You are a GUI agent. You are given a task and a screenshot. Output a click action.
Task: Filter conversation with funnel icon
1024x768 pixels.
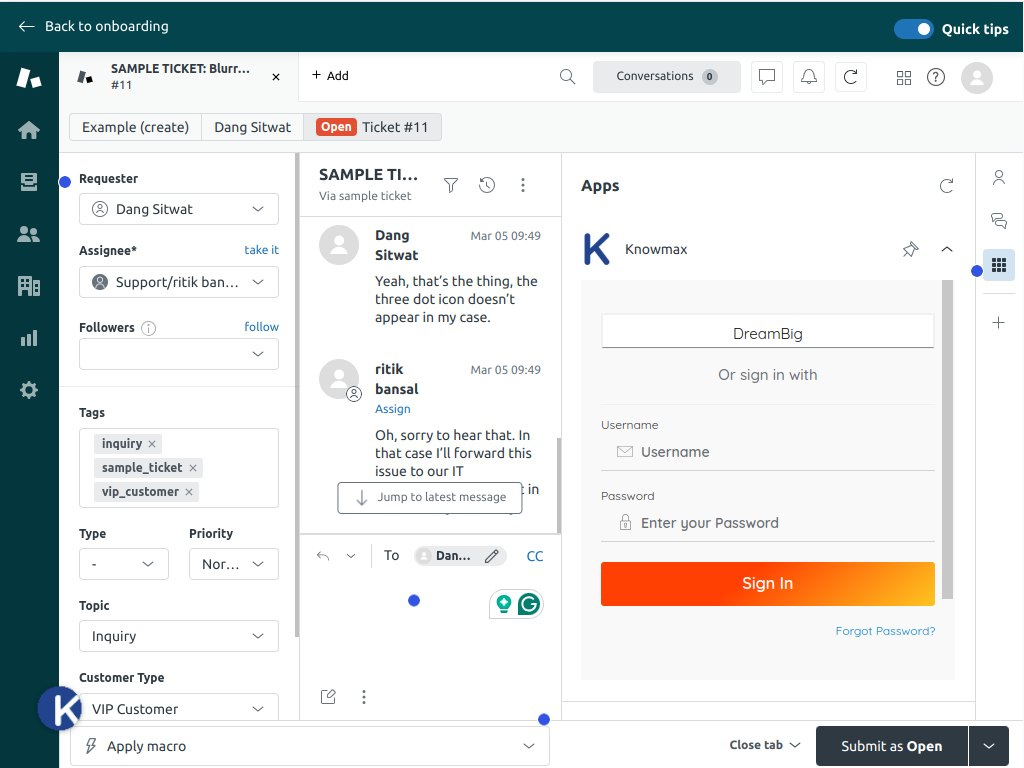point(451,185)
